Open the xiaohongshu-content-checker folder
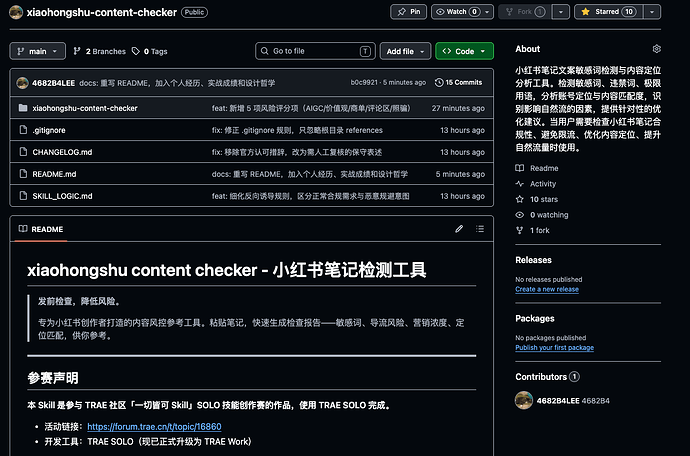690x456 pixels. click(85, 108)
